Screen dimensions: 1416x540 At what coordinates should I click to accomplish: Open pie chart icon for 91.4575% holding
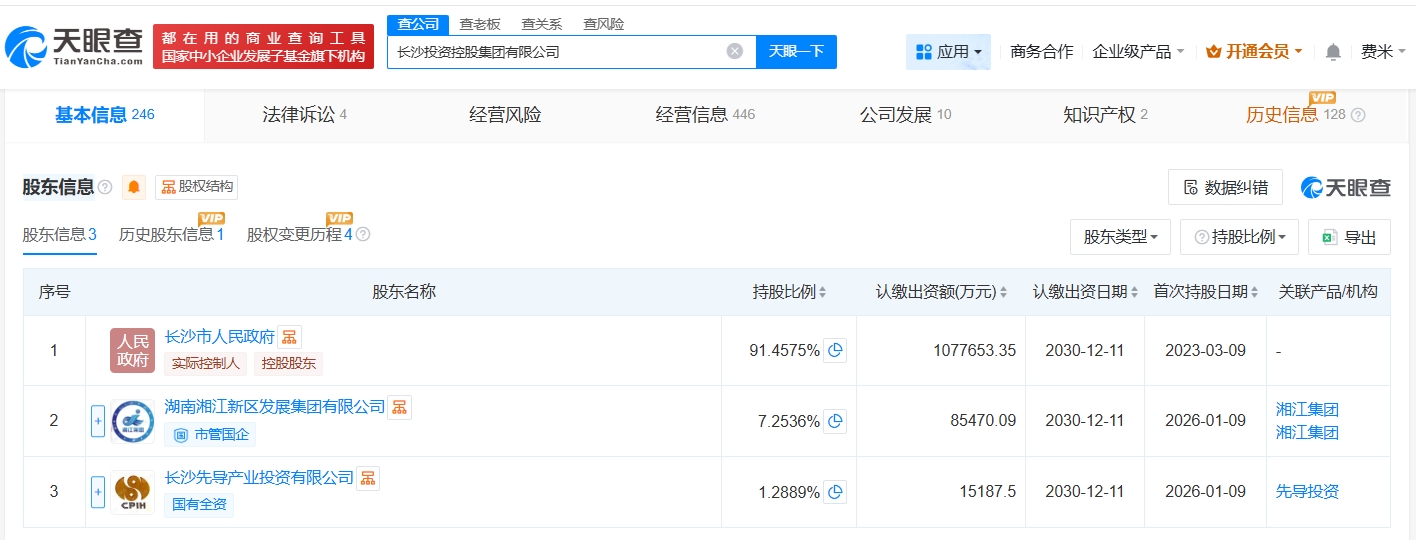click(x=835, y=351)
